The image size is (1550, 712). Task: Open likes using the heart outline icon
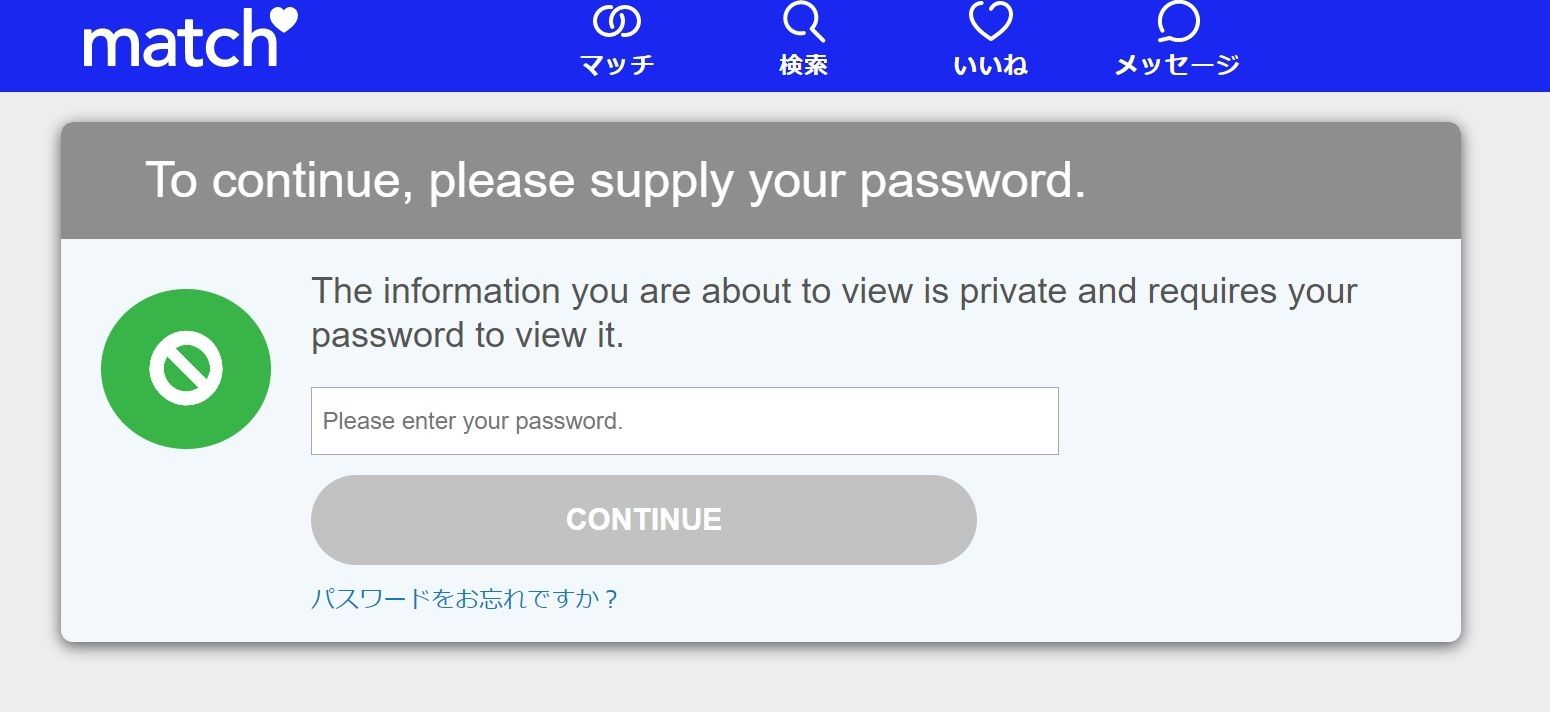991,21
